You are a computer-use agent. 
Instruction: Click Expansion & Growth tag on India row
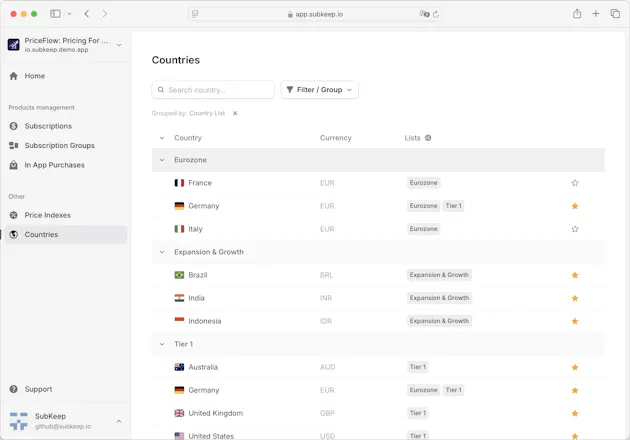point(439,298)
